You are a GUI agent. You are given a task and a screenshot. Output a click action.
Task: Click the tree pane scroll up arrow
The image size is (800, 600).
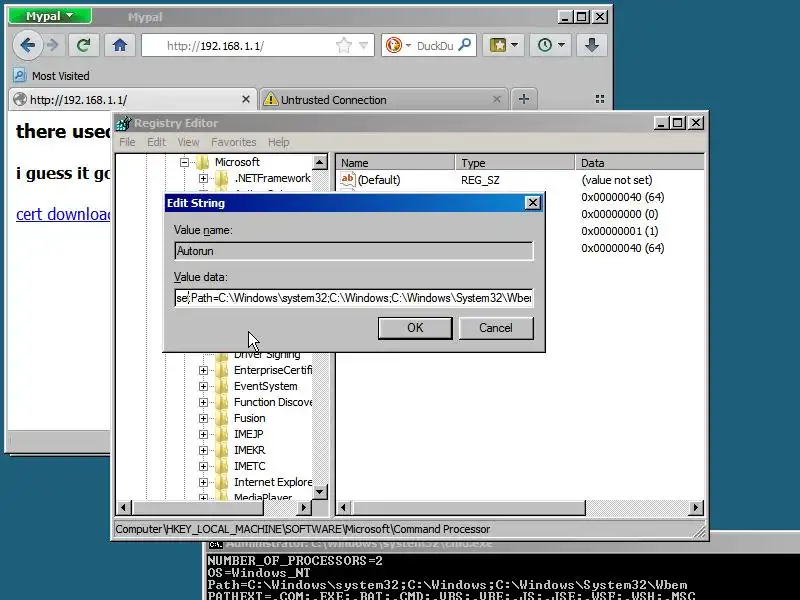click(320, 163)
